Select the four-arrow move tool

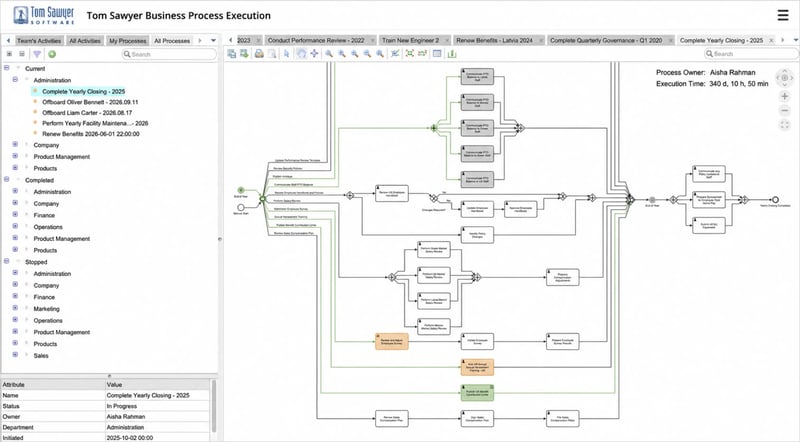(x=314, y=54)
